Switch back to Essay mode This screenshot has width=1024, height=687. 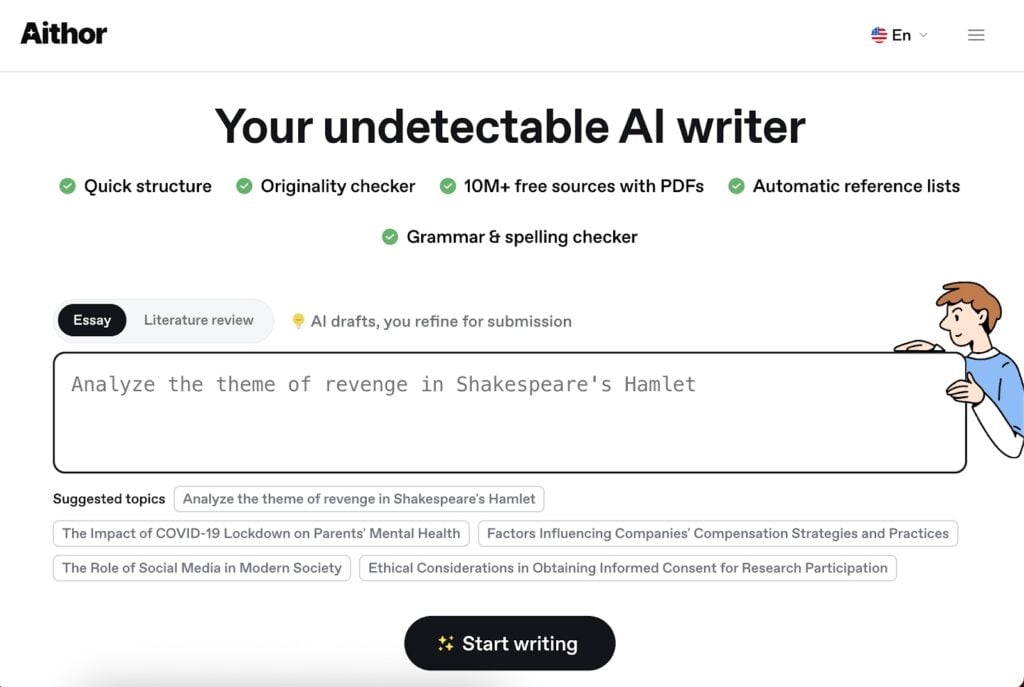(x=91, y=320)
